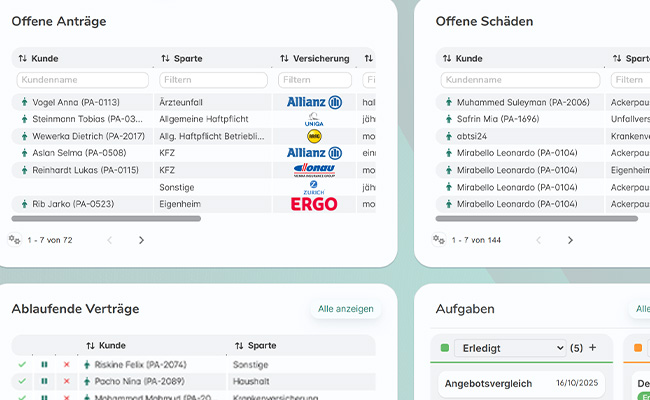Click Allianz logo in Vogel Anna row
650x400 pixels.
314,102
